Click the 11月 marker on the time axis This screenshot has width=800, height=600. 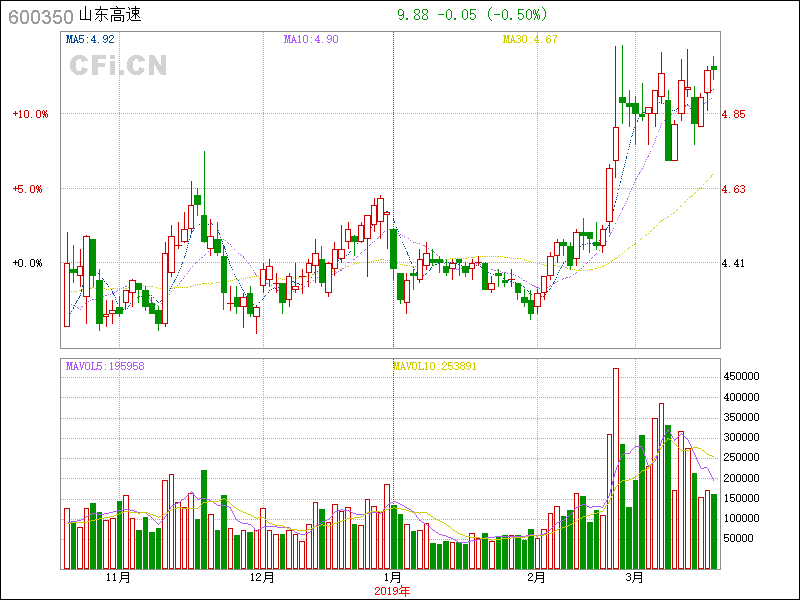tap(118, 578)
